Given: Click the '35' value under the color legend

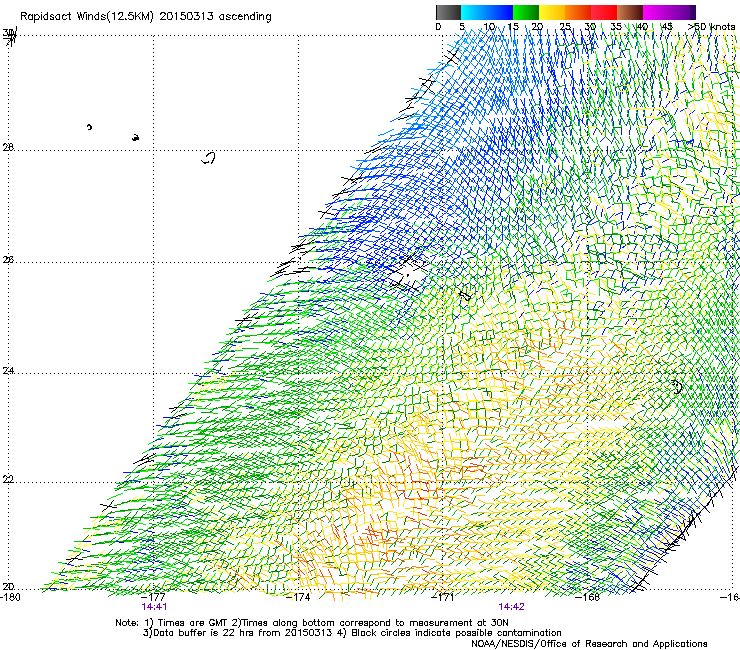Looking at the screenshot, I should 616,27.
